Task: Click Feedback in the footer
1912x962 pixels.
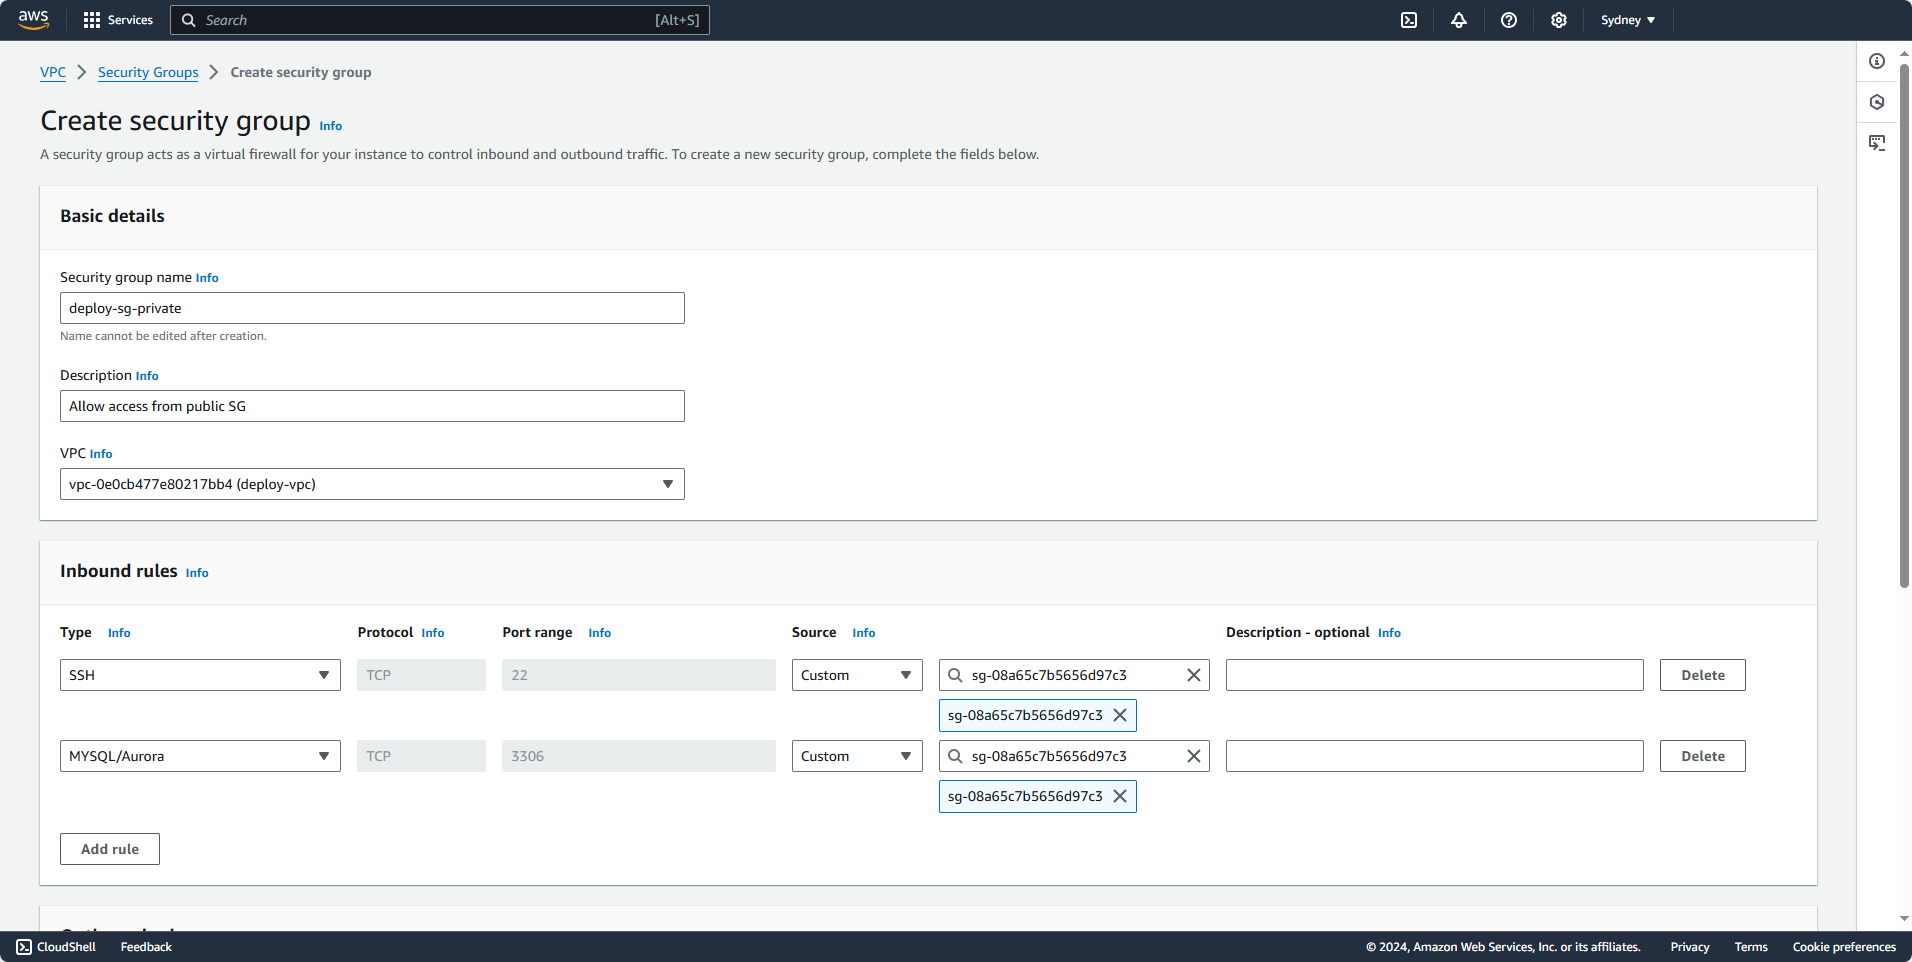Action: pyautogui.click(x=146, y=947)
